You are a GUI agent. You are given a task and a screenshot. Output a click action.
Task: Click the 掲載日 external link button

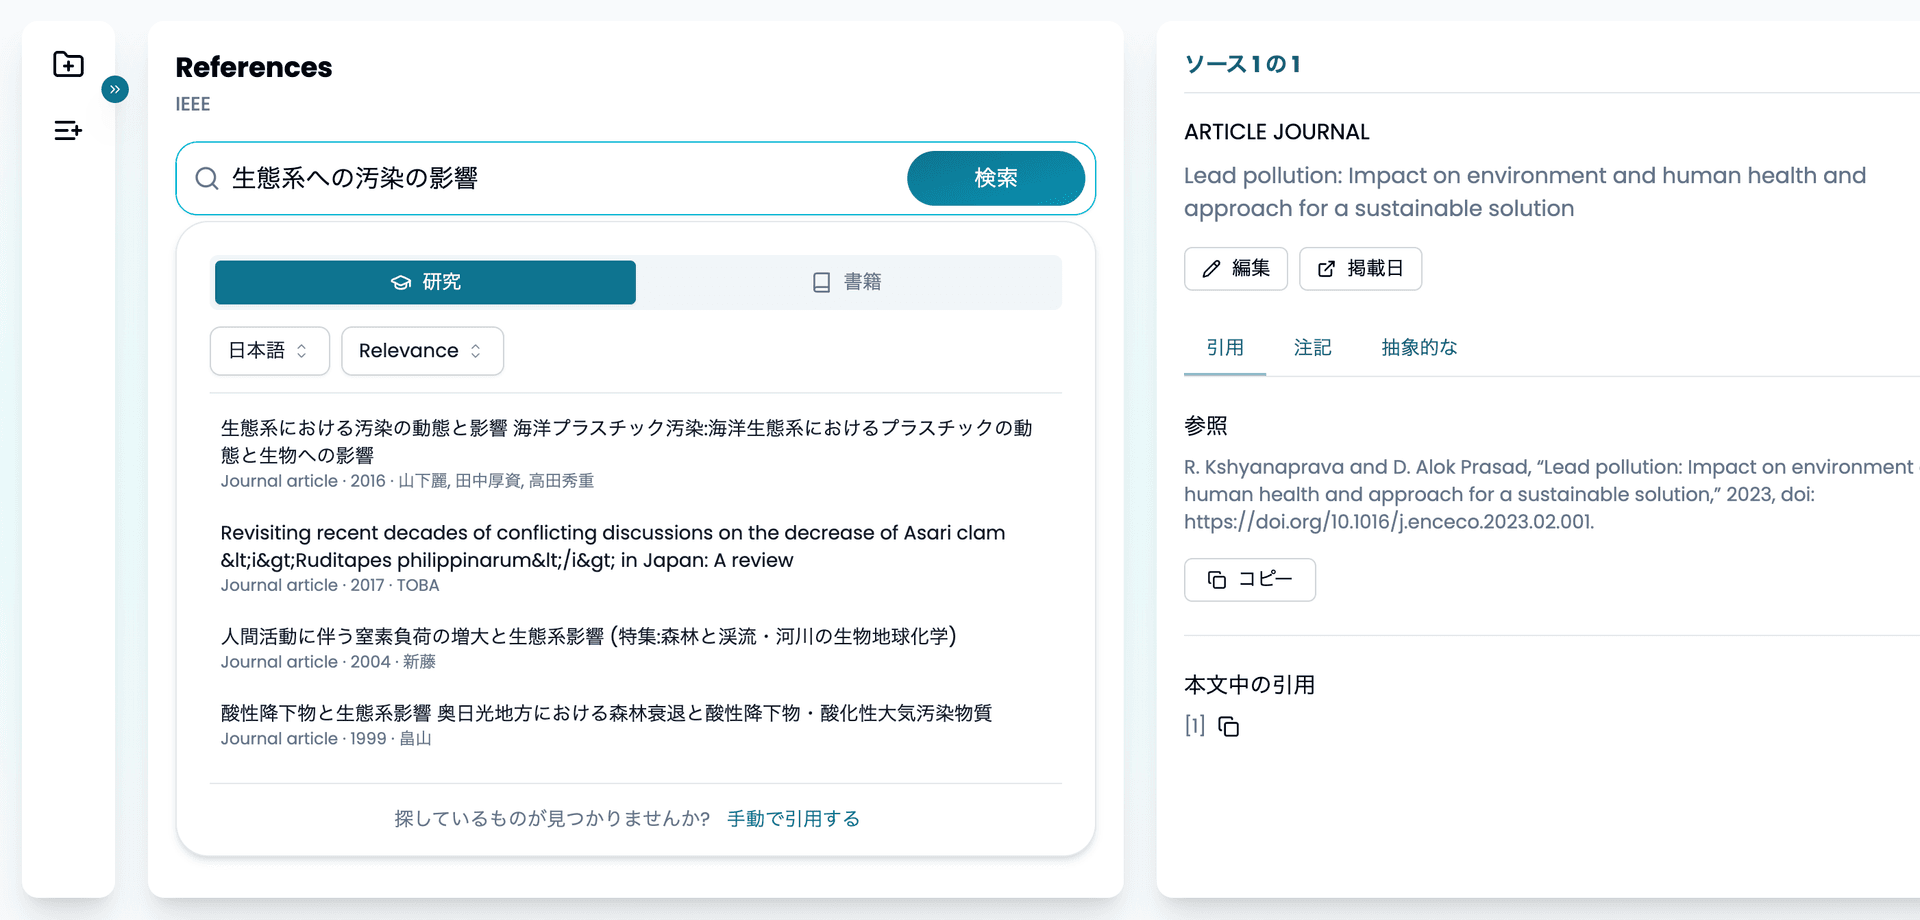coord(1360,268)
